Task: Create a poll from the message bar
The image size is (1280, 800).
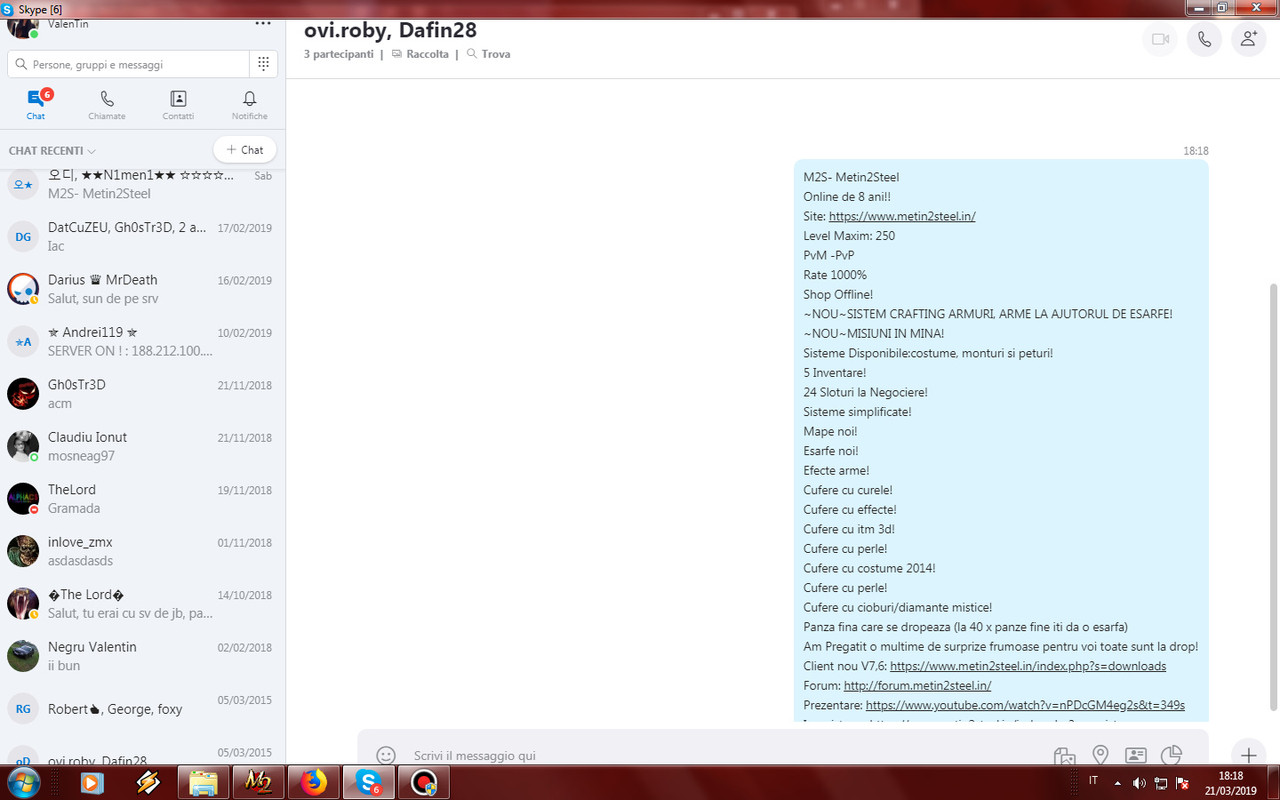Action: [1171, 755]
